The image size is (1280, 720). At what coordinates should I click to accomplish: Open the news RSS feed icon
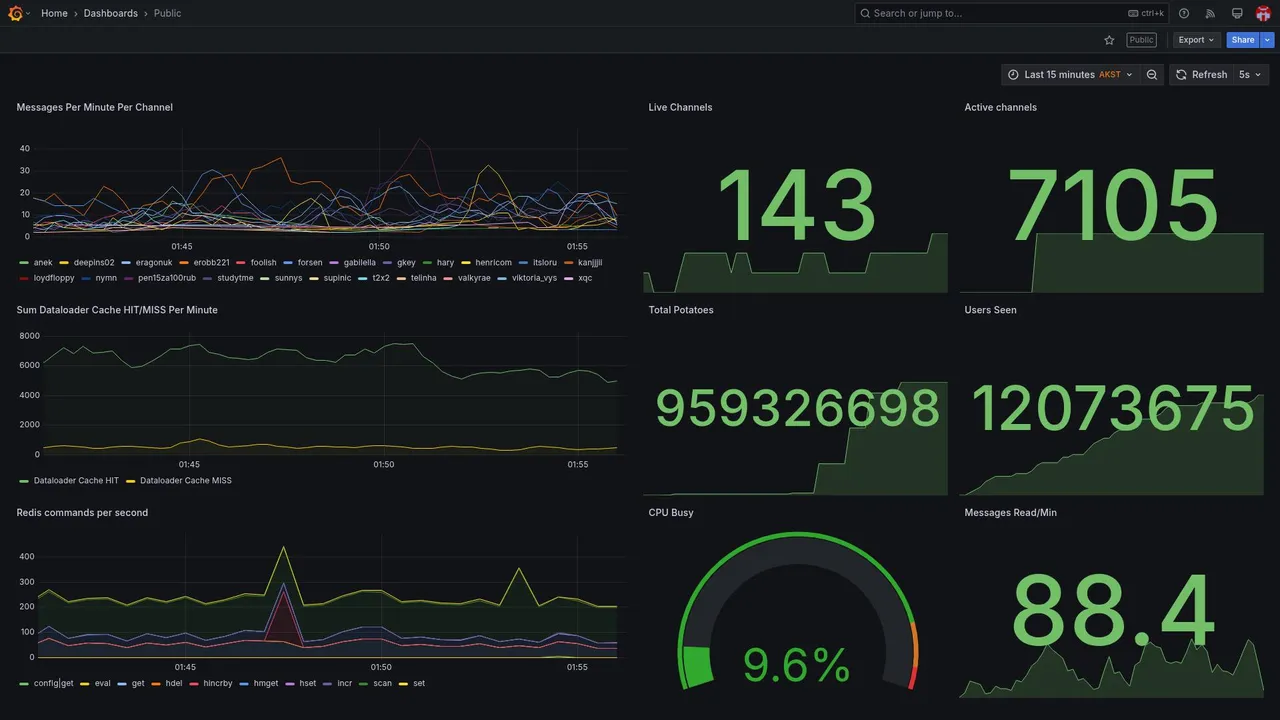click(1210, 13)
